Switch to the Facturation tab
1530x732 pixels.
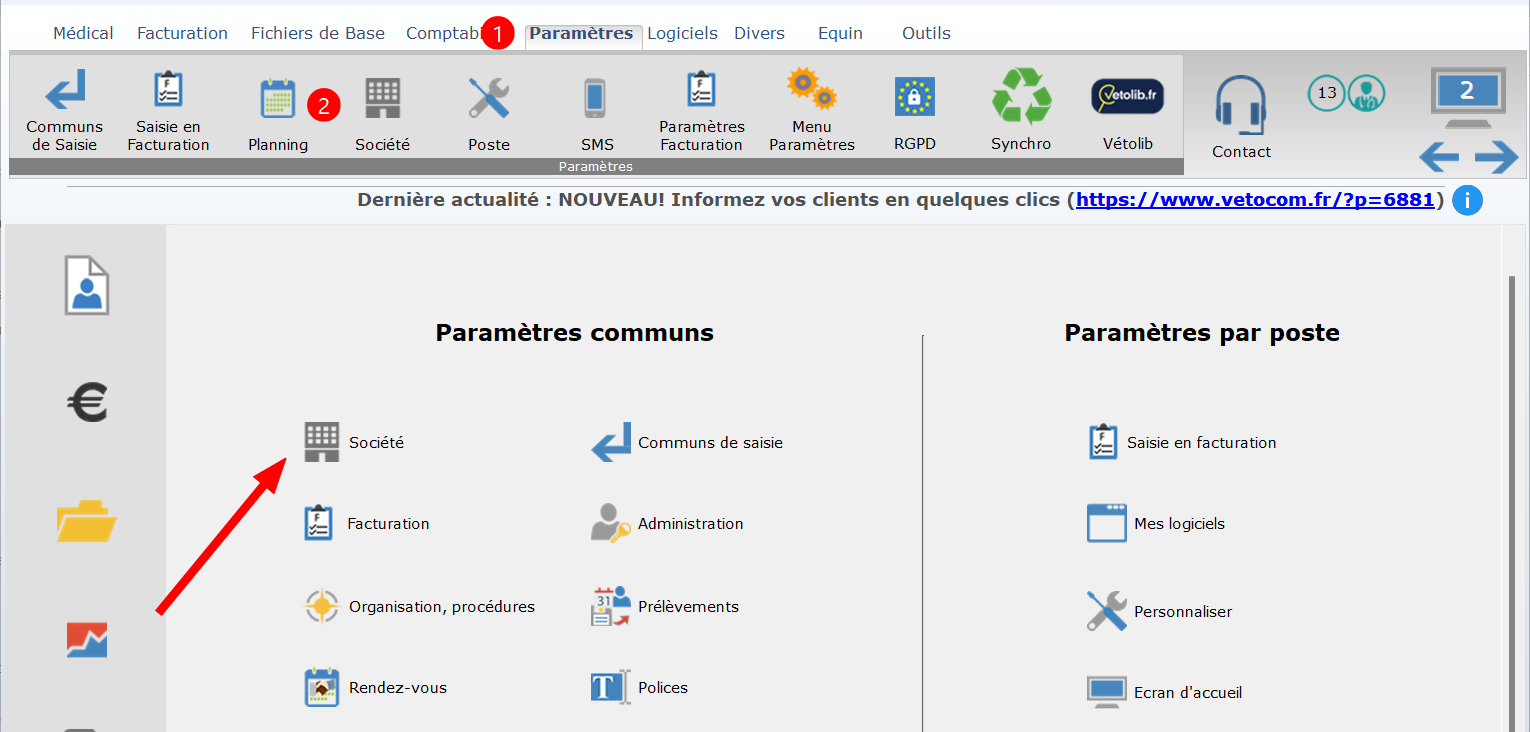click(182, 33)
